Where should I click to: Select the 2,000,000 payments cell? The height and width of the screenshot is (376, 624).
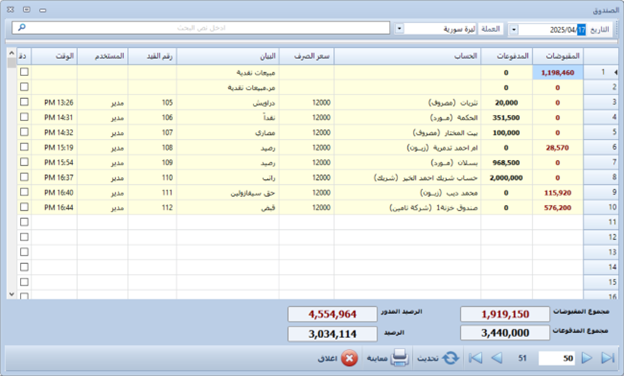(x=507, y=177)
